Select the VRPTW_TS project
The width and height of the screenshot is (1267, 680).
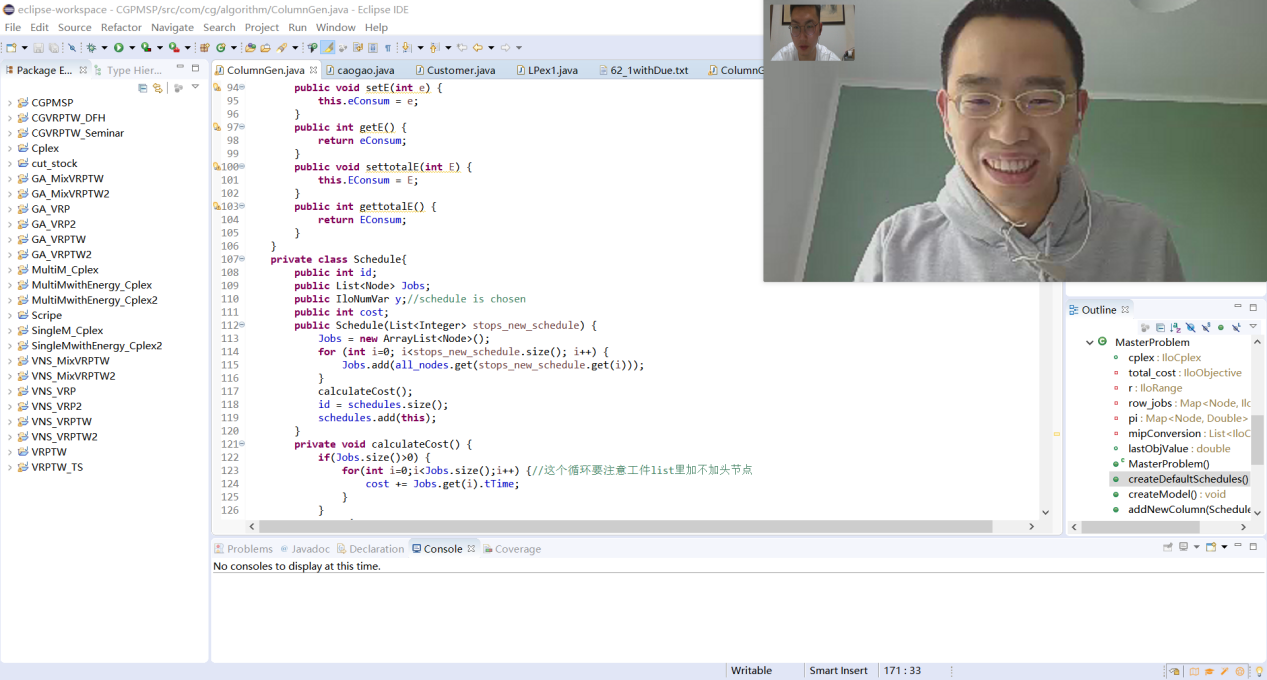57,468
